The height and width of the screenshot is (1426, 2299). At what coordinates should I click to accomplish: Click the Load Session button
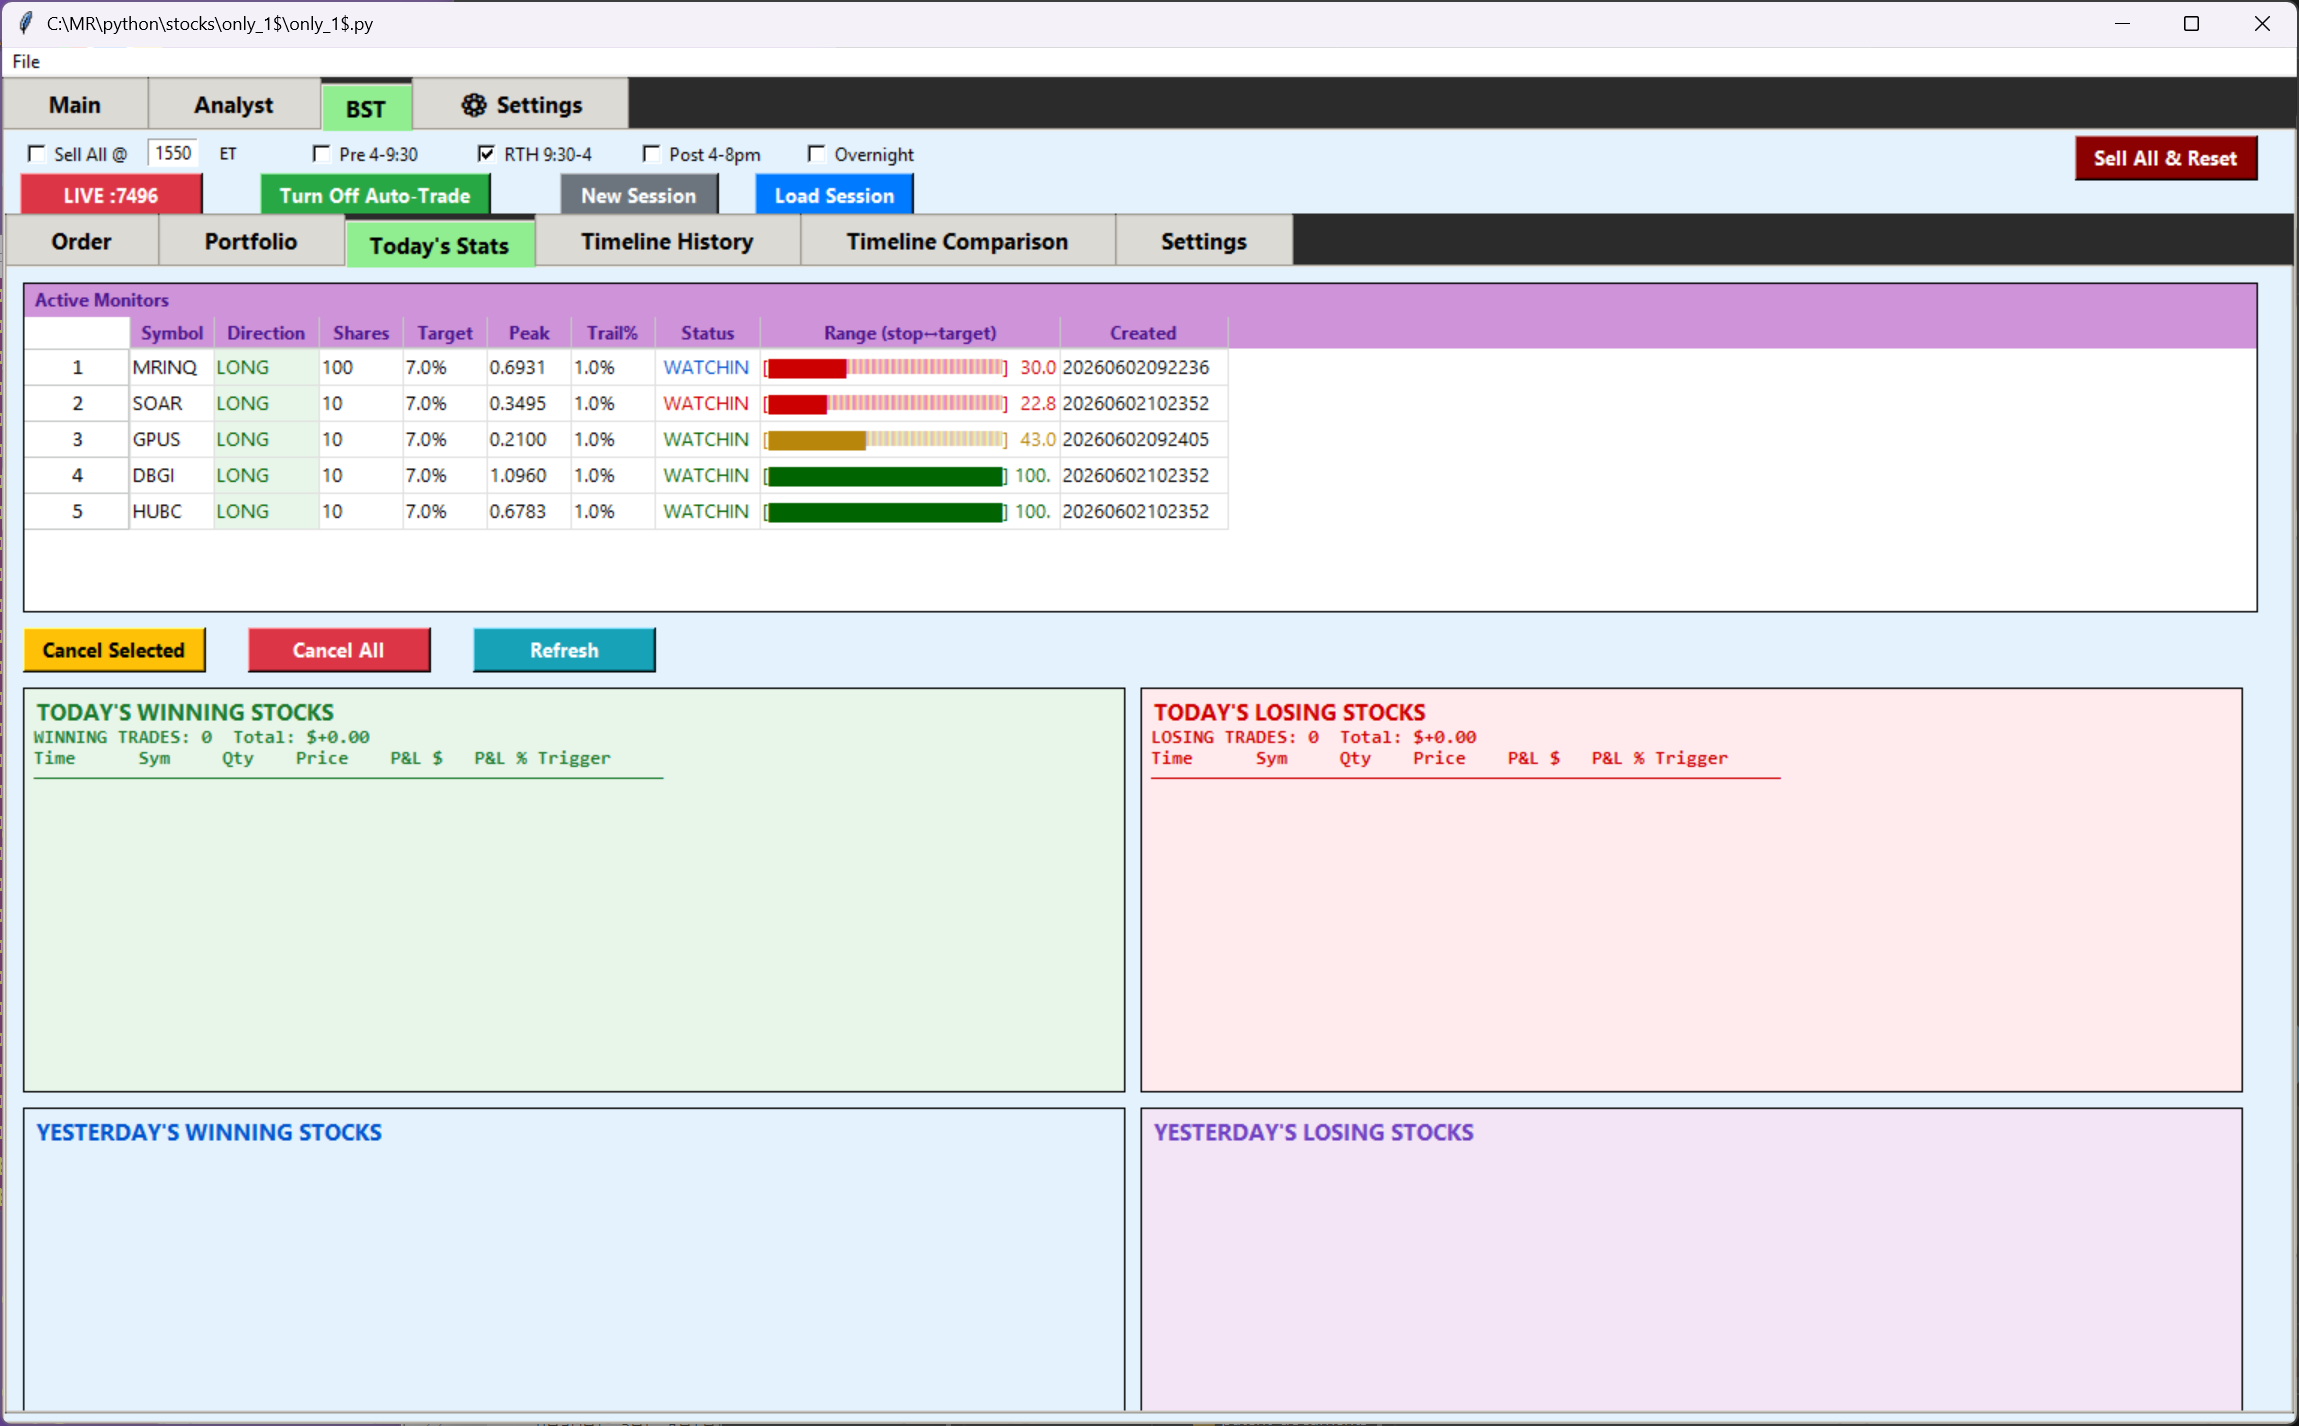834,195
